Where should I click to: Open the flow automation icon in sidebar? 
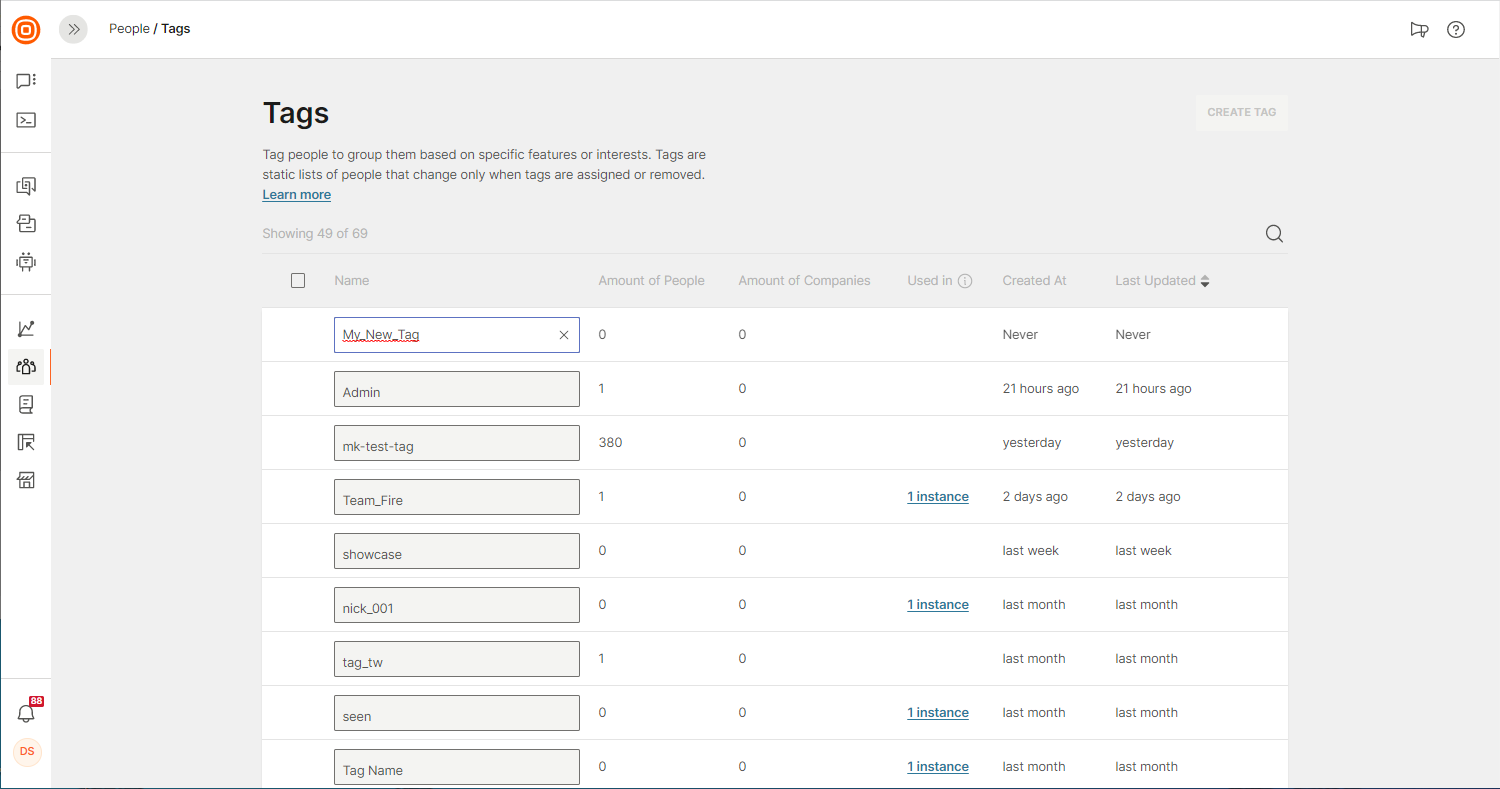[26, 224]
